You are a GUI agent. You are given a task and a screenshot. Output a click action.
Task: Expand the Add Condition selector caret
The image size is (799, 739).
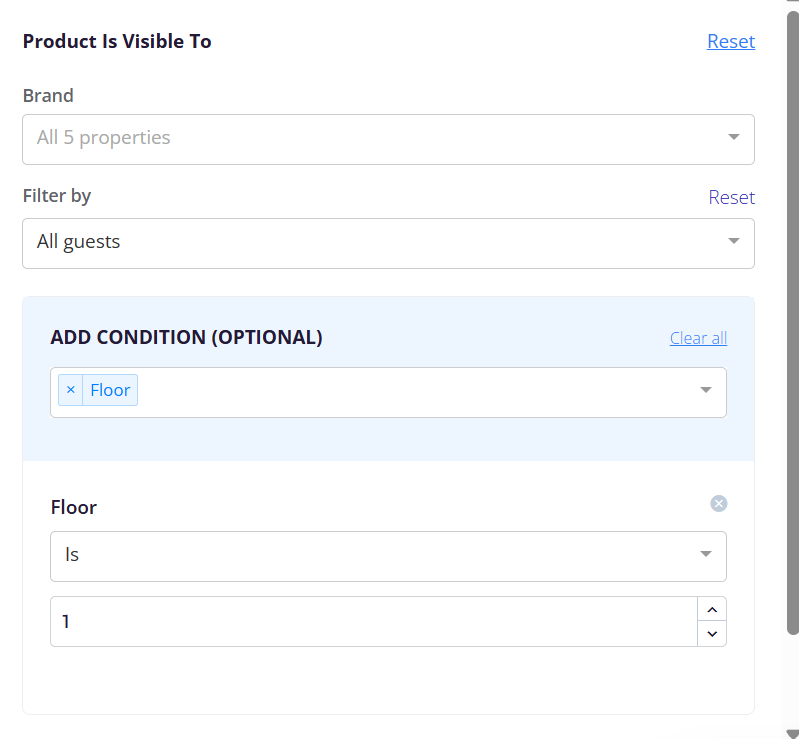(705, 390)
